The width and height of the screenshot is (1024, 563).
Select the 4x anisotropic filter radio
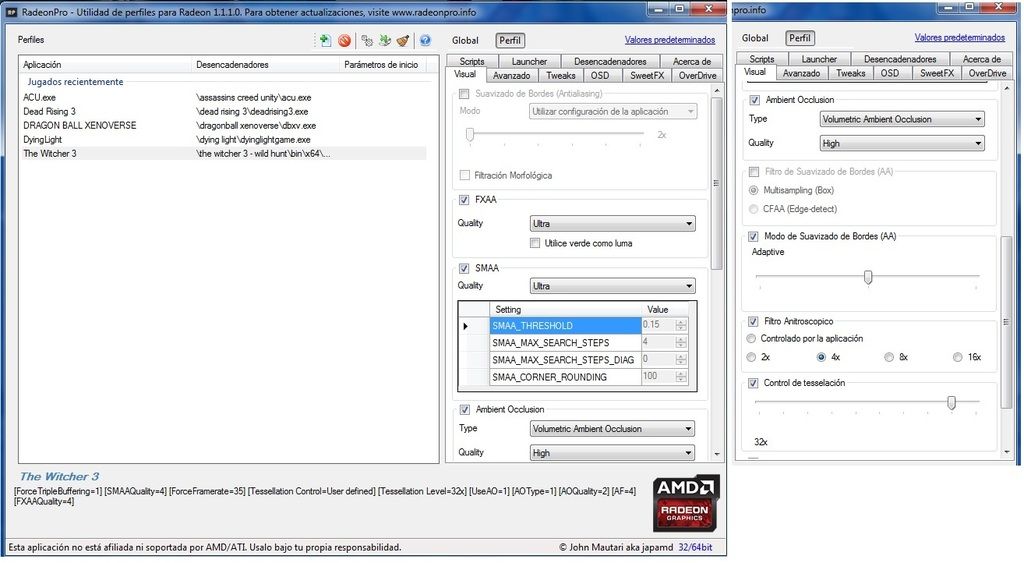pos(821,357)
